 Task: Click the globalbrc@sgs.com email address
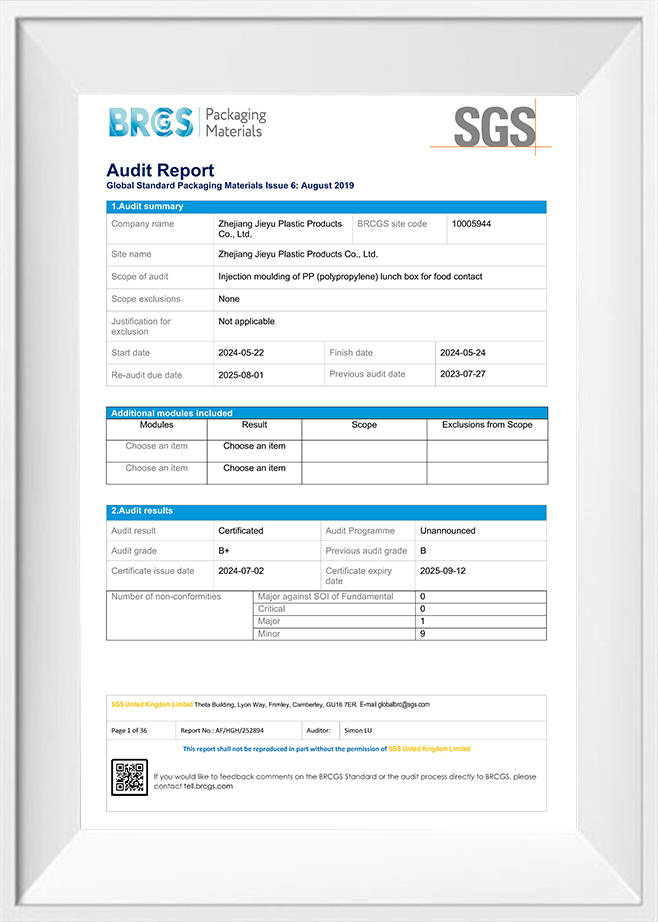403,704
